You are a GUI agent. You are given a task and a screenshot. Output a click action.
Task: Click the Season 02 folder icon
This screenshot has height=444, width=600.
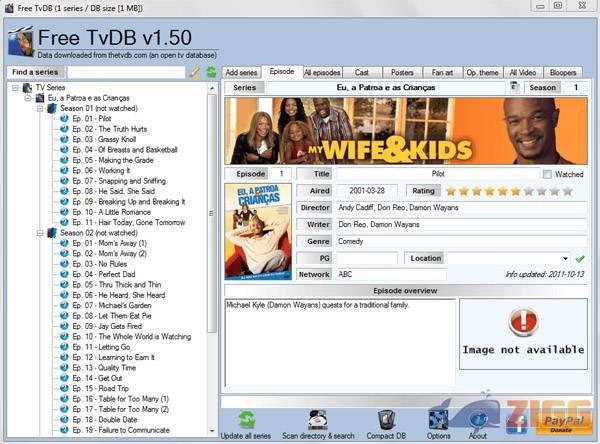pyautogui.click(x=52, y=232)
